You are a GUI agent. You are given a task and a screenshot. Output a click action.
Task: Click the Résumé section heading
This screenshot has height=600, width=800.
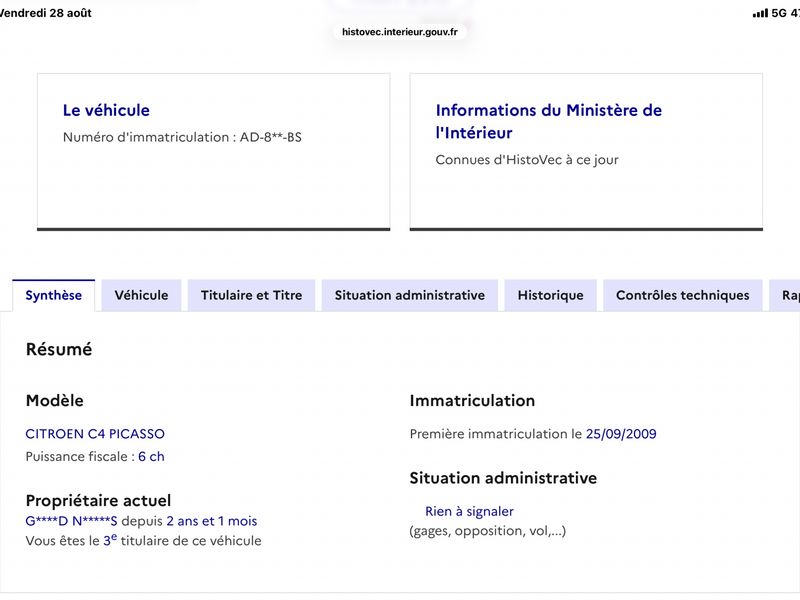(59, 349)
